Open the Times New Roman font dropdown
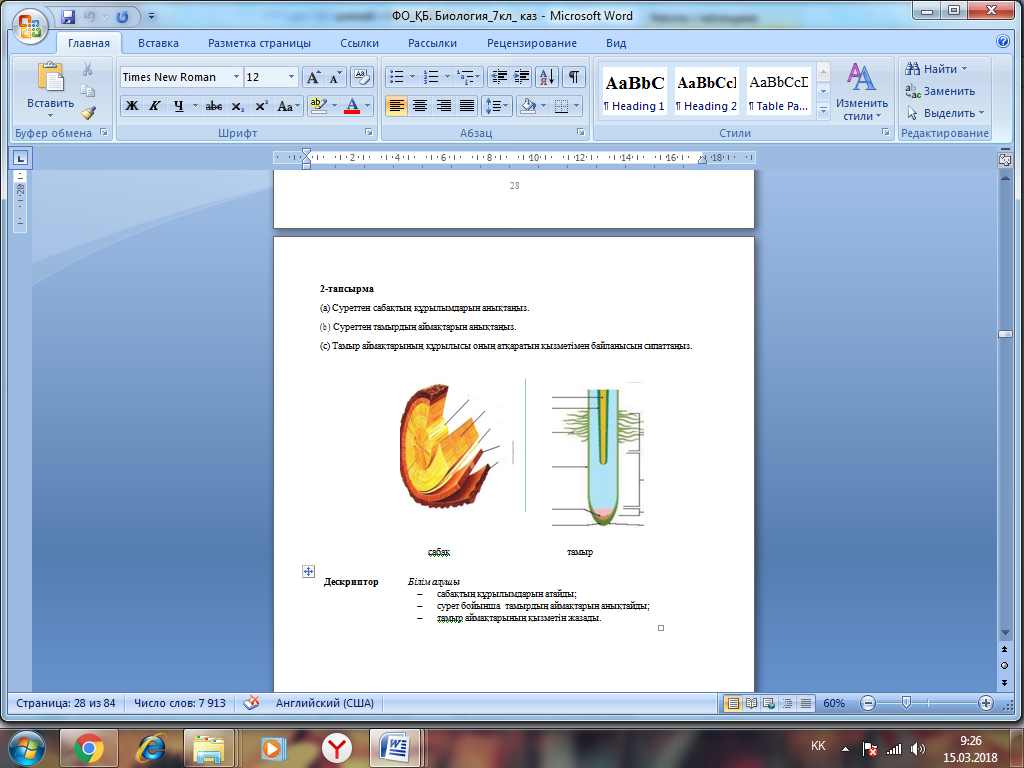This screenshot has width=1024, height=768. pyautogui.click(x=236, y=77)
